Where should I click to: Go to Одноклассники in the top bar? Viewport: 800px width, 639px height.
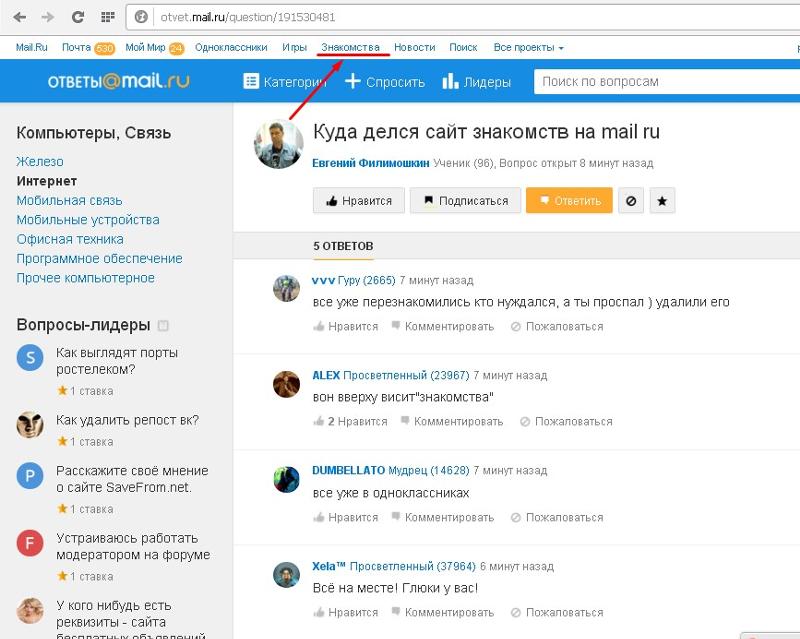[231, 47]
